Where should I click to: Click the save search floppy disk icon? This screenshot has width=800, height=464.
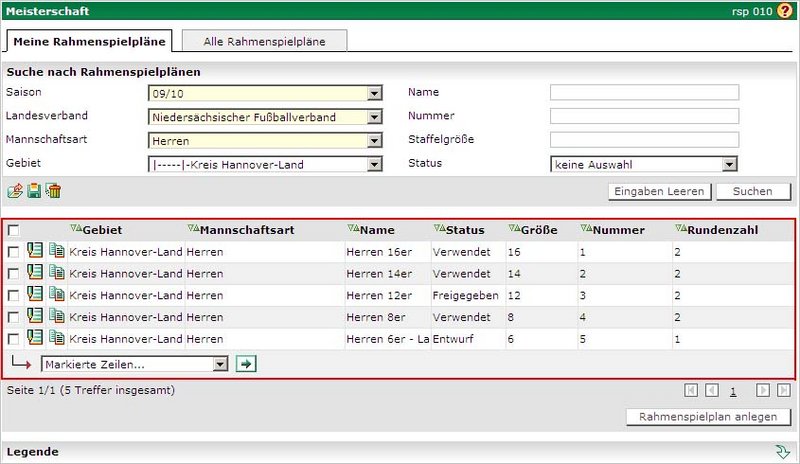click(x=34, y=191)
